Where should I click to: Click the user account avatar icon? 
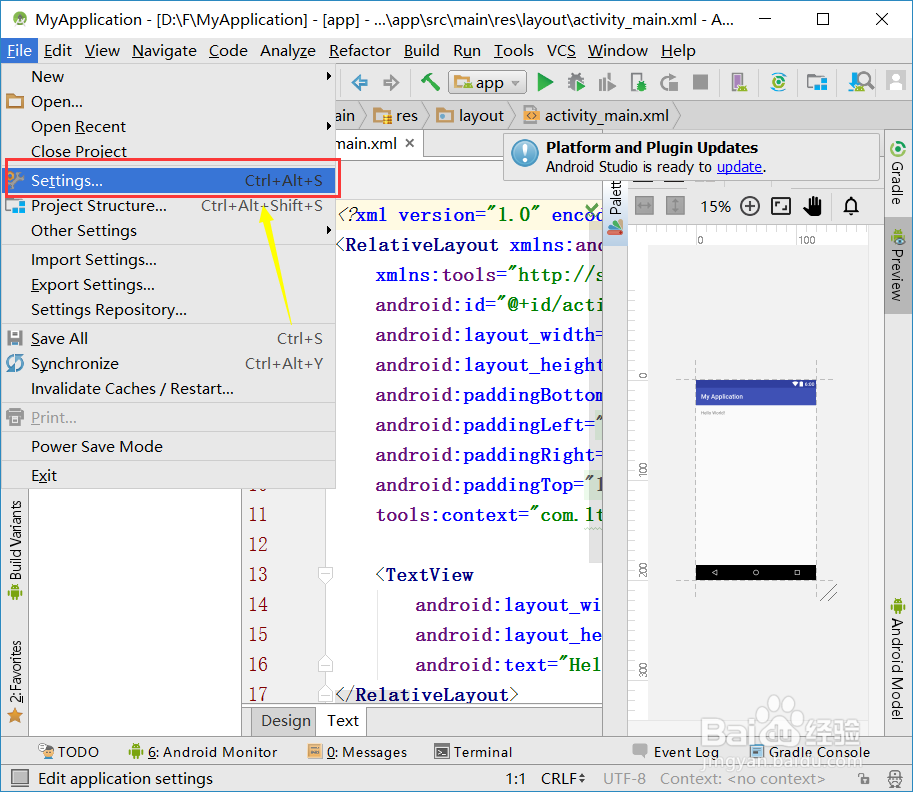click(896, 82)
